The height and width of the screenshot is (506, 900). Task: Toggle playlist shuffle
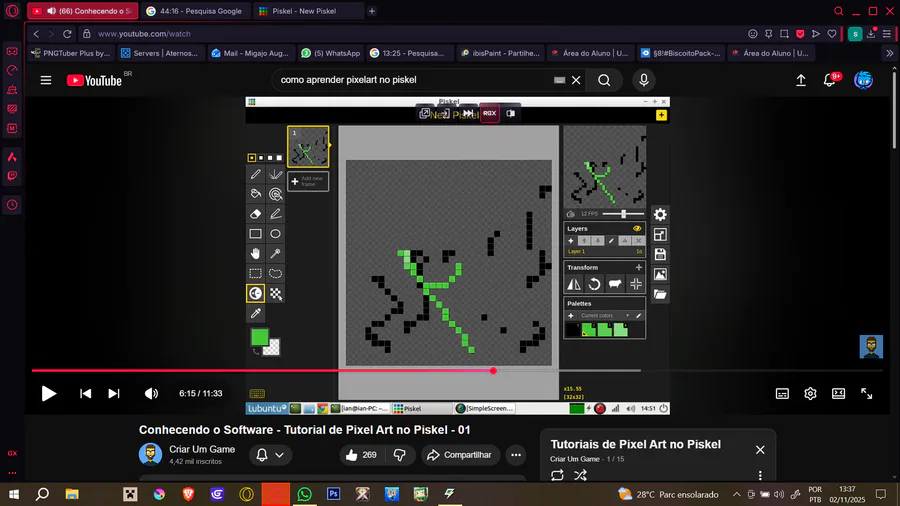580,475
